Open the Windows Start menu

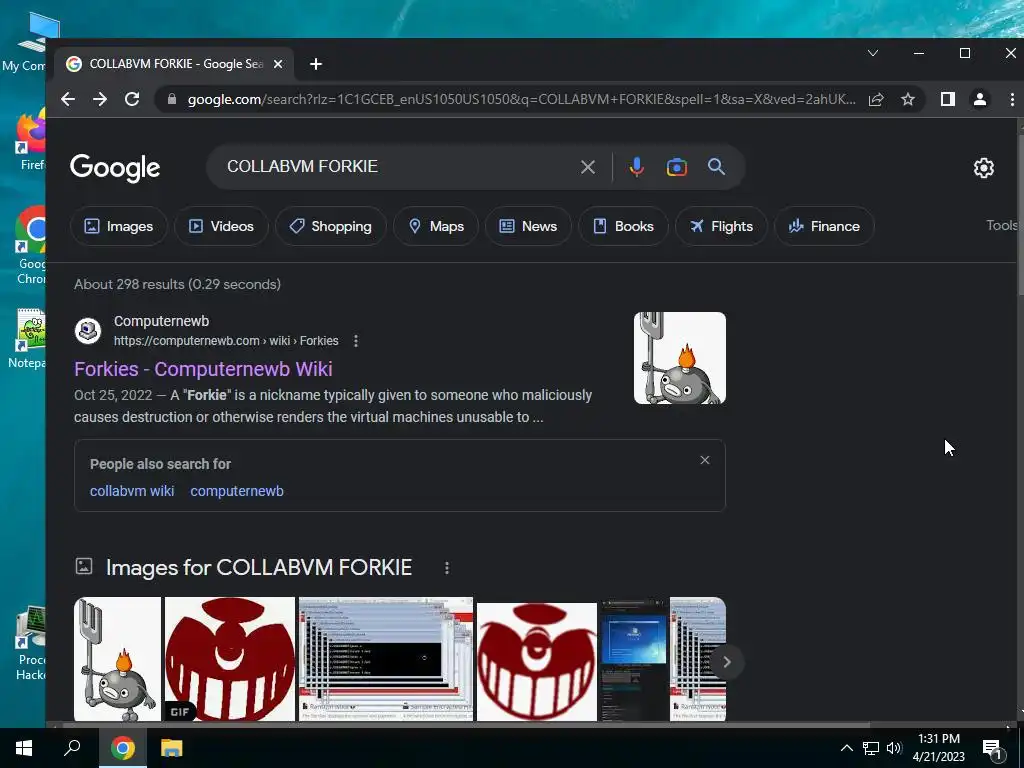tap(24, 748)
